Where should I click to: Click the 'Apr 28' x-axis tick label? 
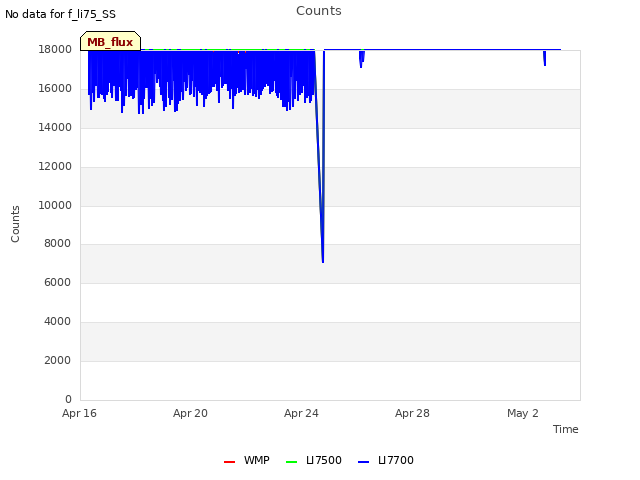coord(412,413)
